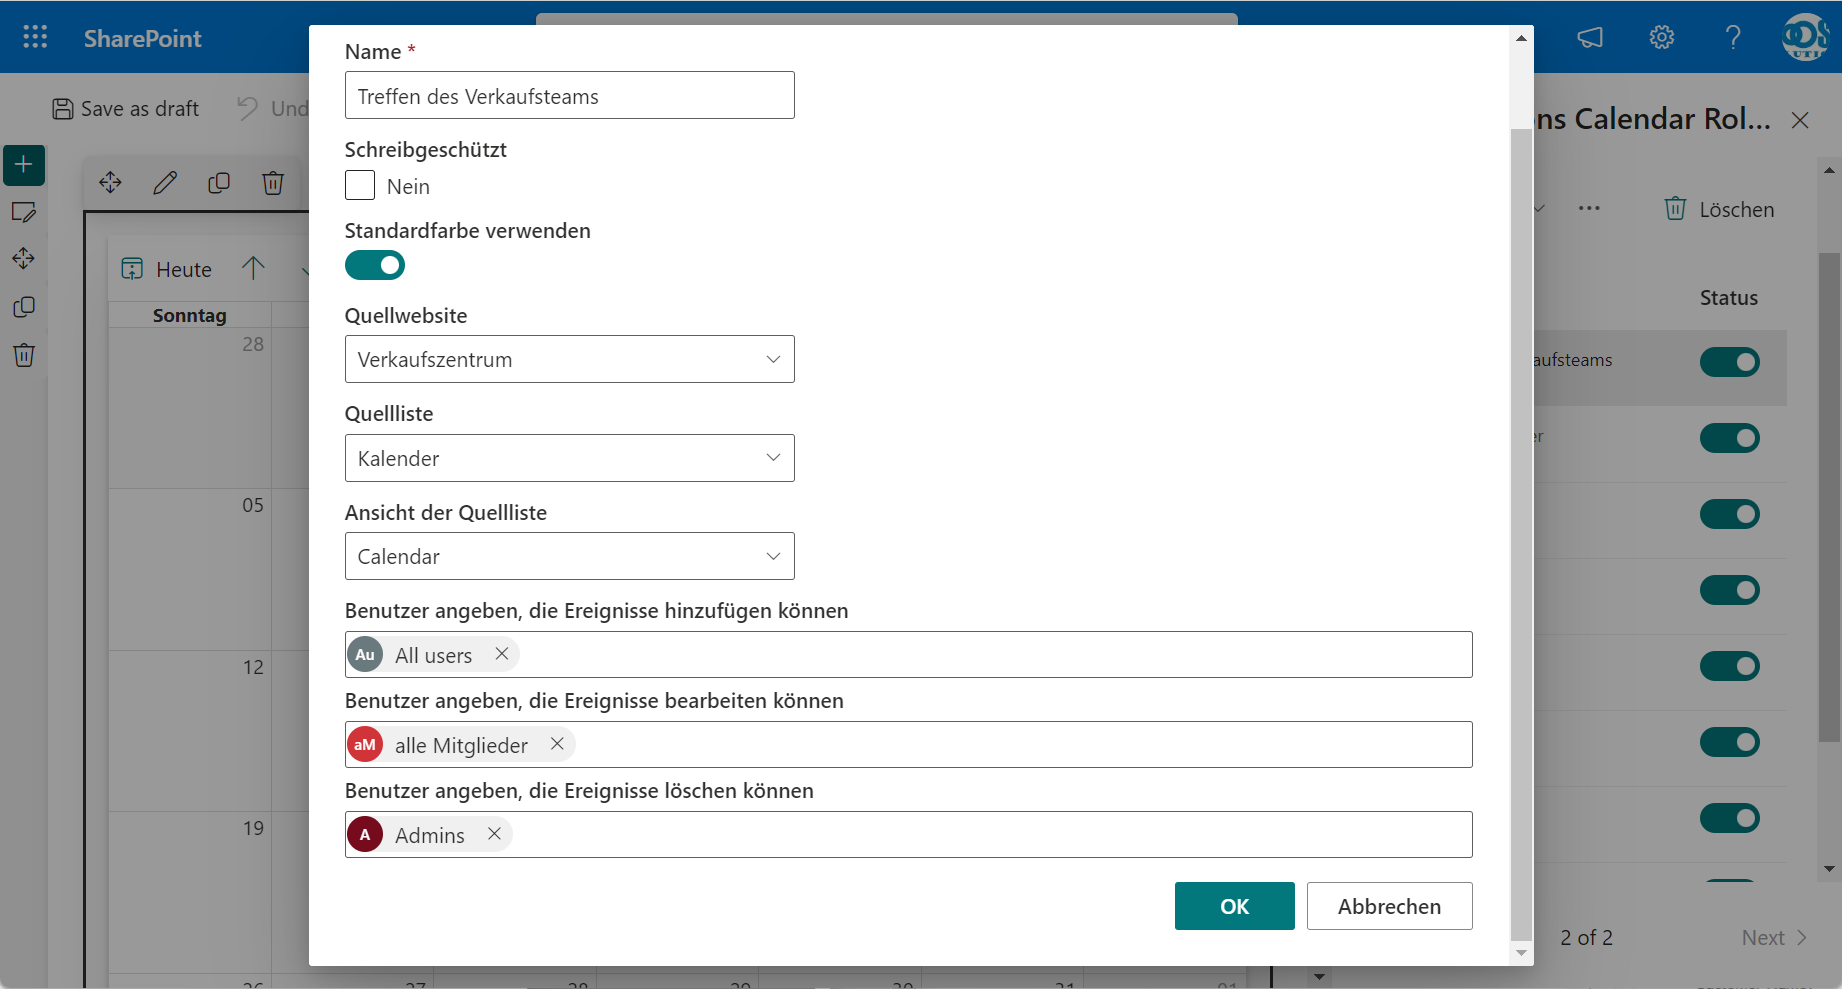Remove alle Mitglieder from edit-events field
The width and height of the screenshot is (1842, 989).
557,744
